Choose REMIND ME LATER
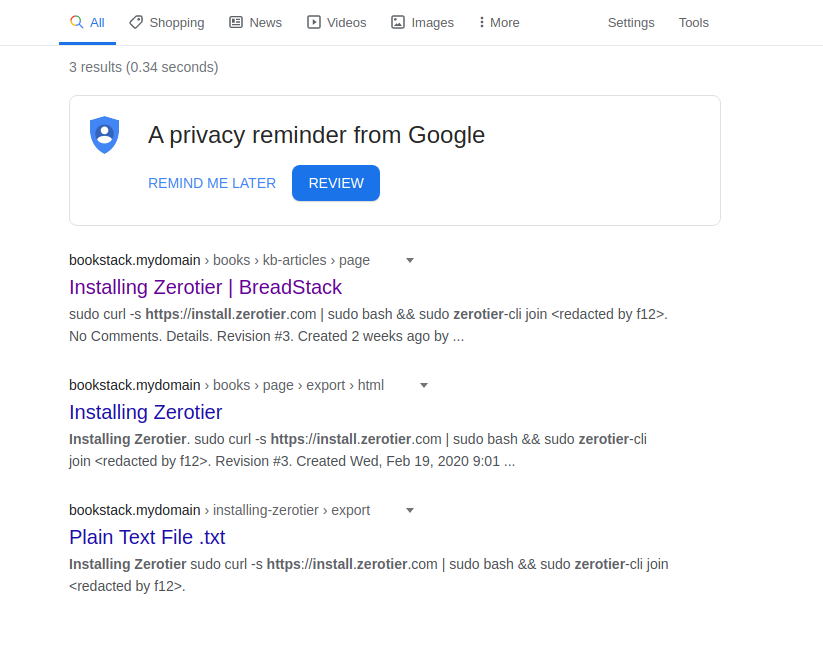This screenshot has width=823, height=647. 212,183
